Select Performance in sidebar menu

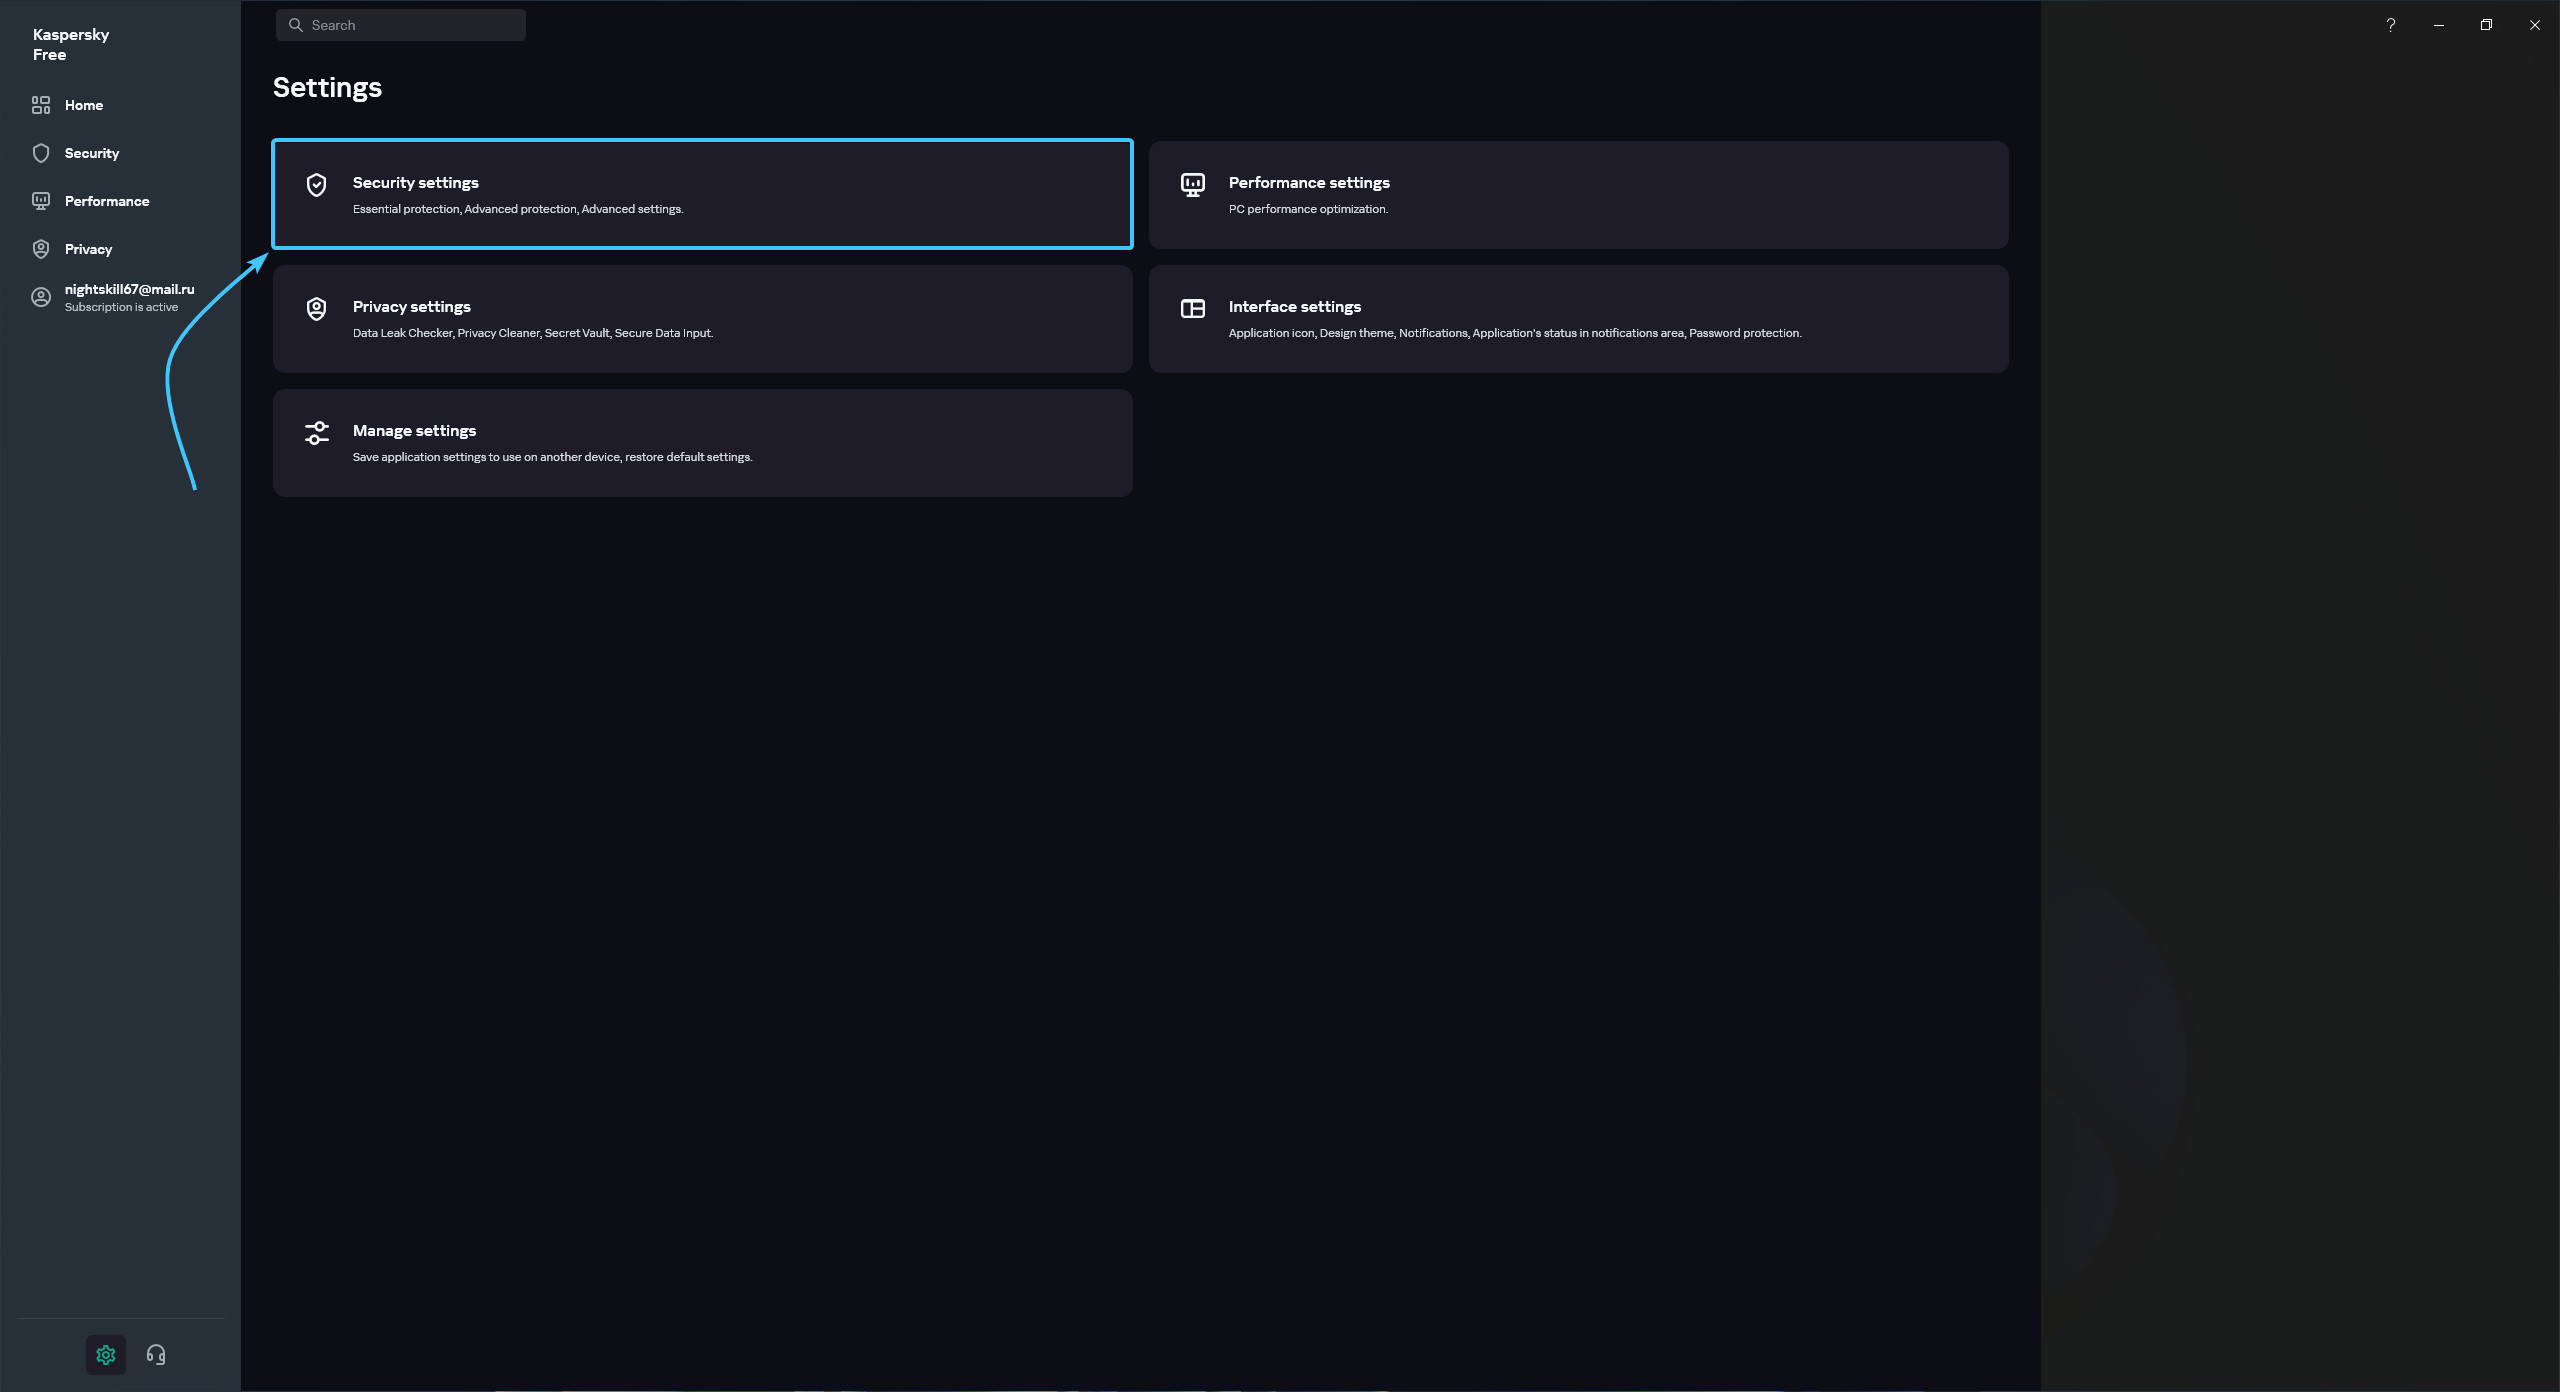pos(107,201)
